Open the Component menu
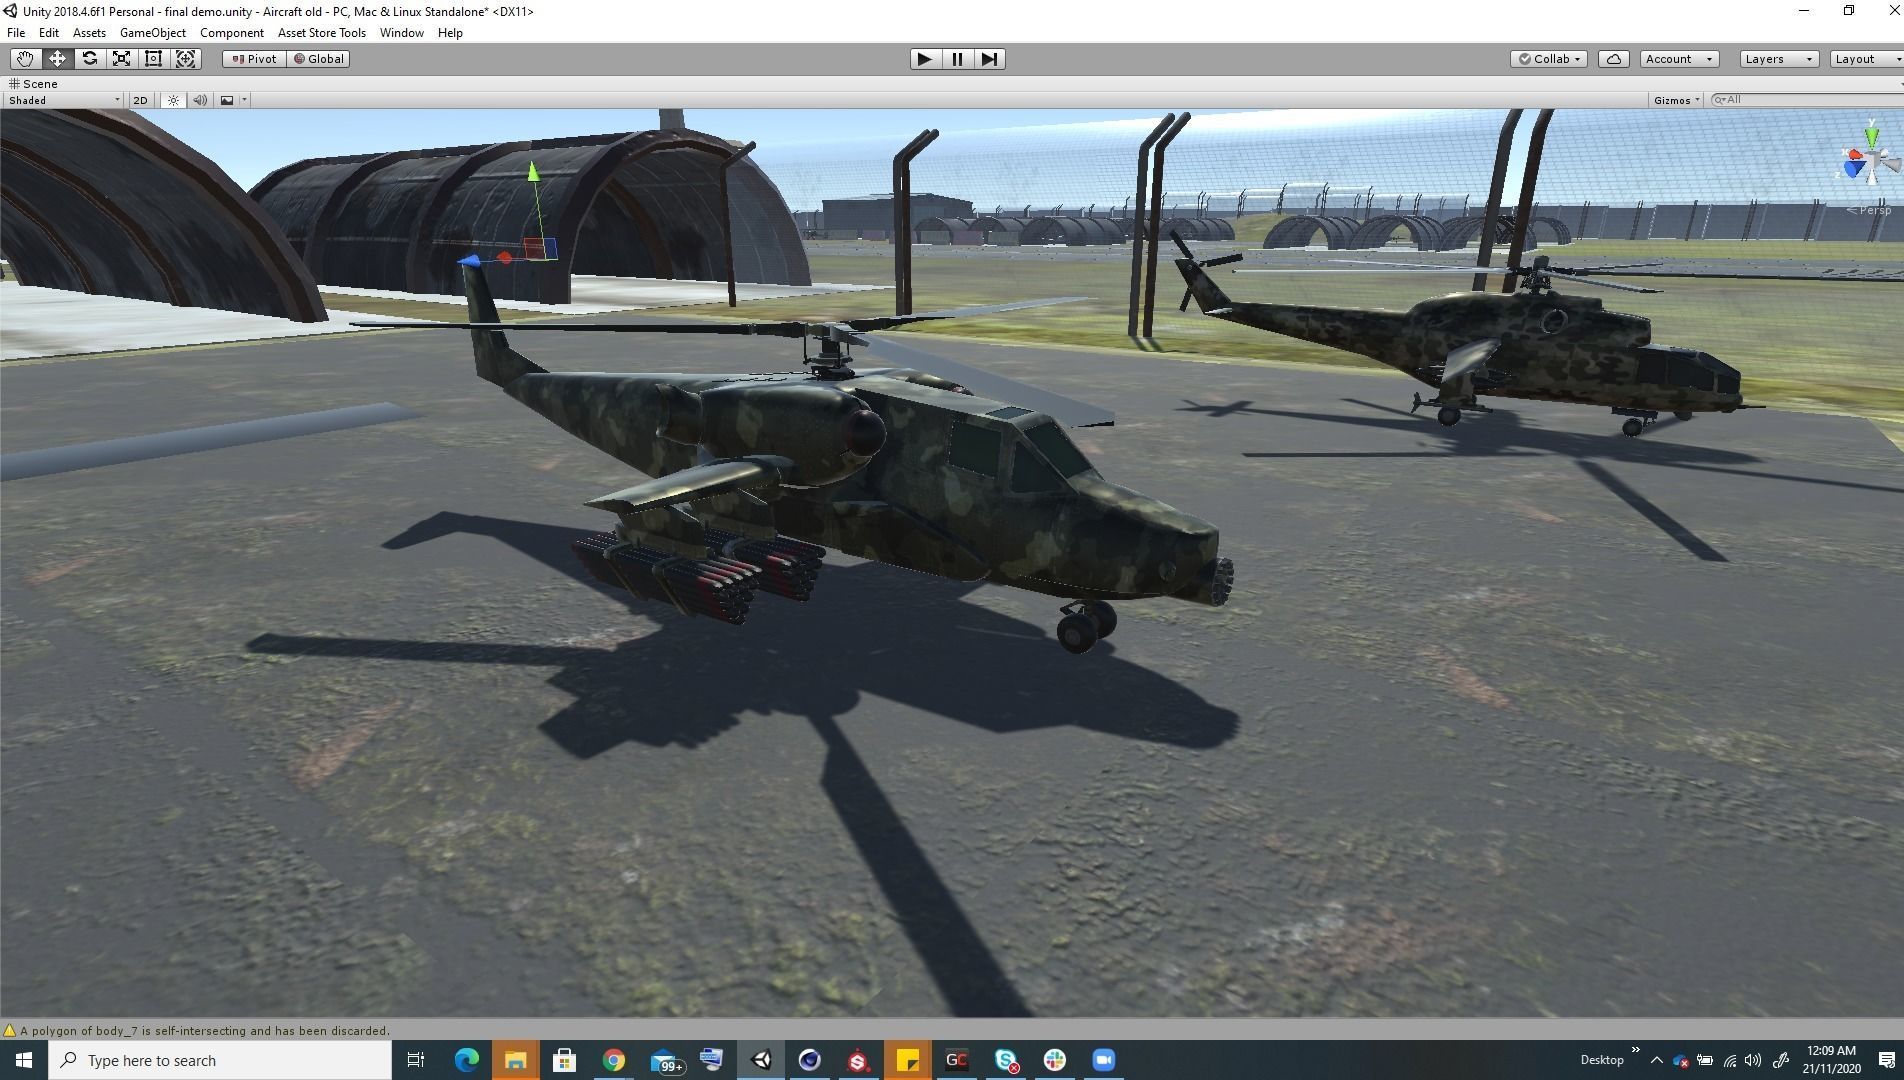This screenshot has width=1904, height=1080. click(232, 33)
